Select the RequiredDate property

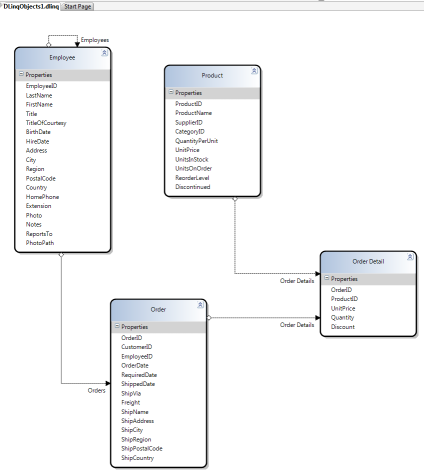pos(139,375)
